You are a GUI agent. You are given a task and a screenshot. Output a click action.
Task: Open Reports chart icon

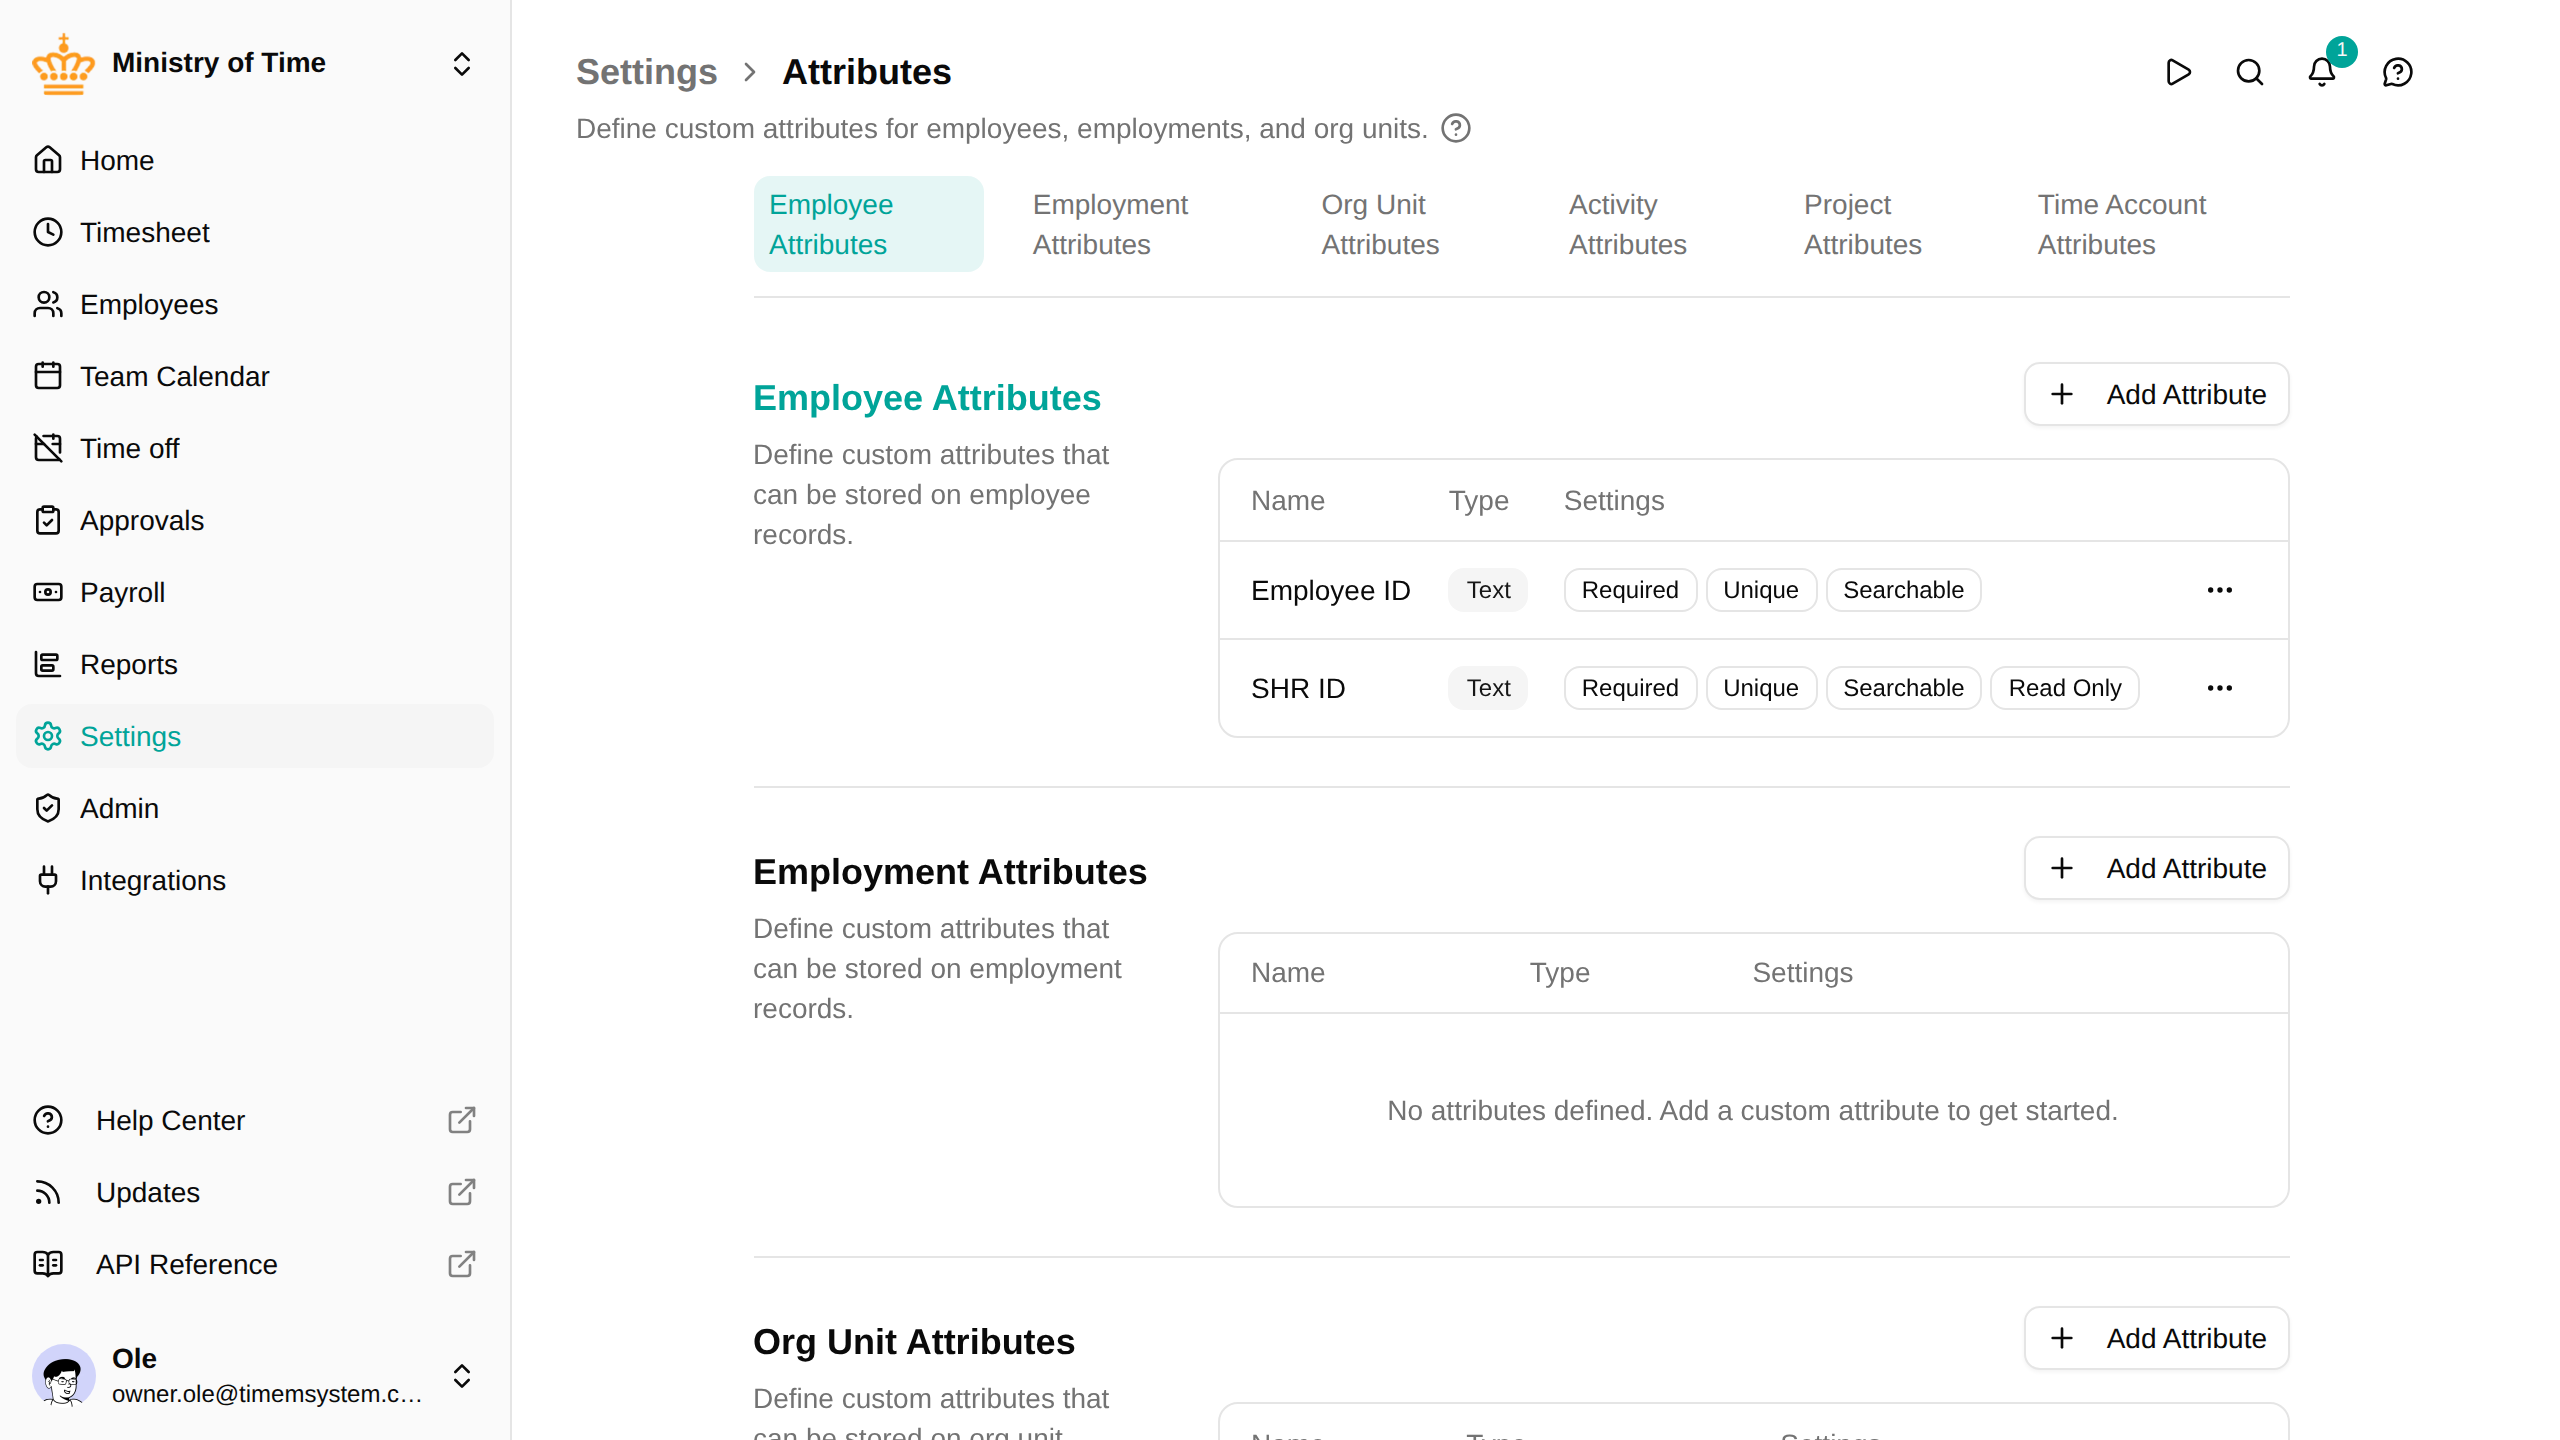tap(48, 664)
